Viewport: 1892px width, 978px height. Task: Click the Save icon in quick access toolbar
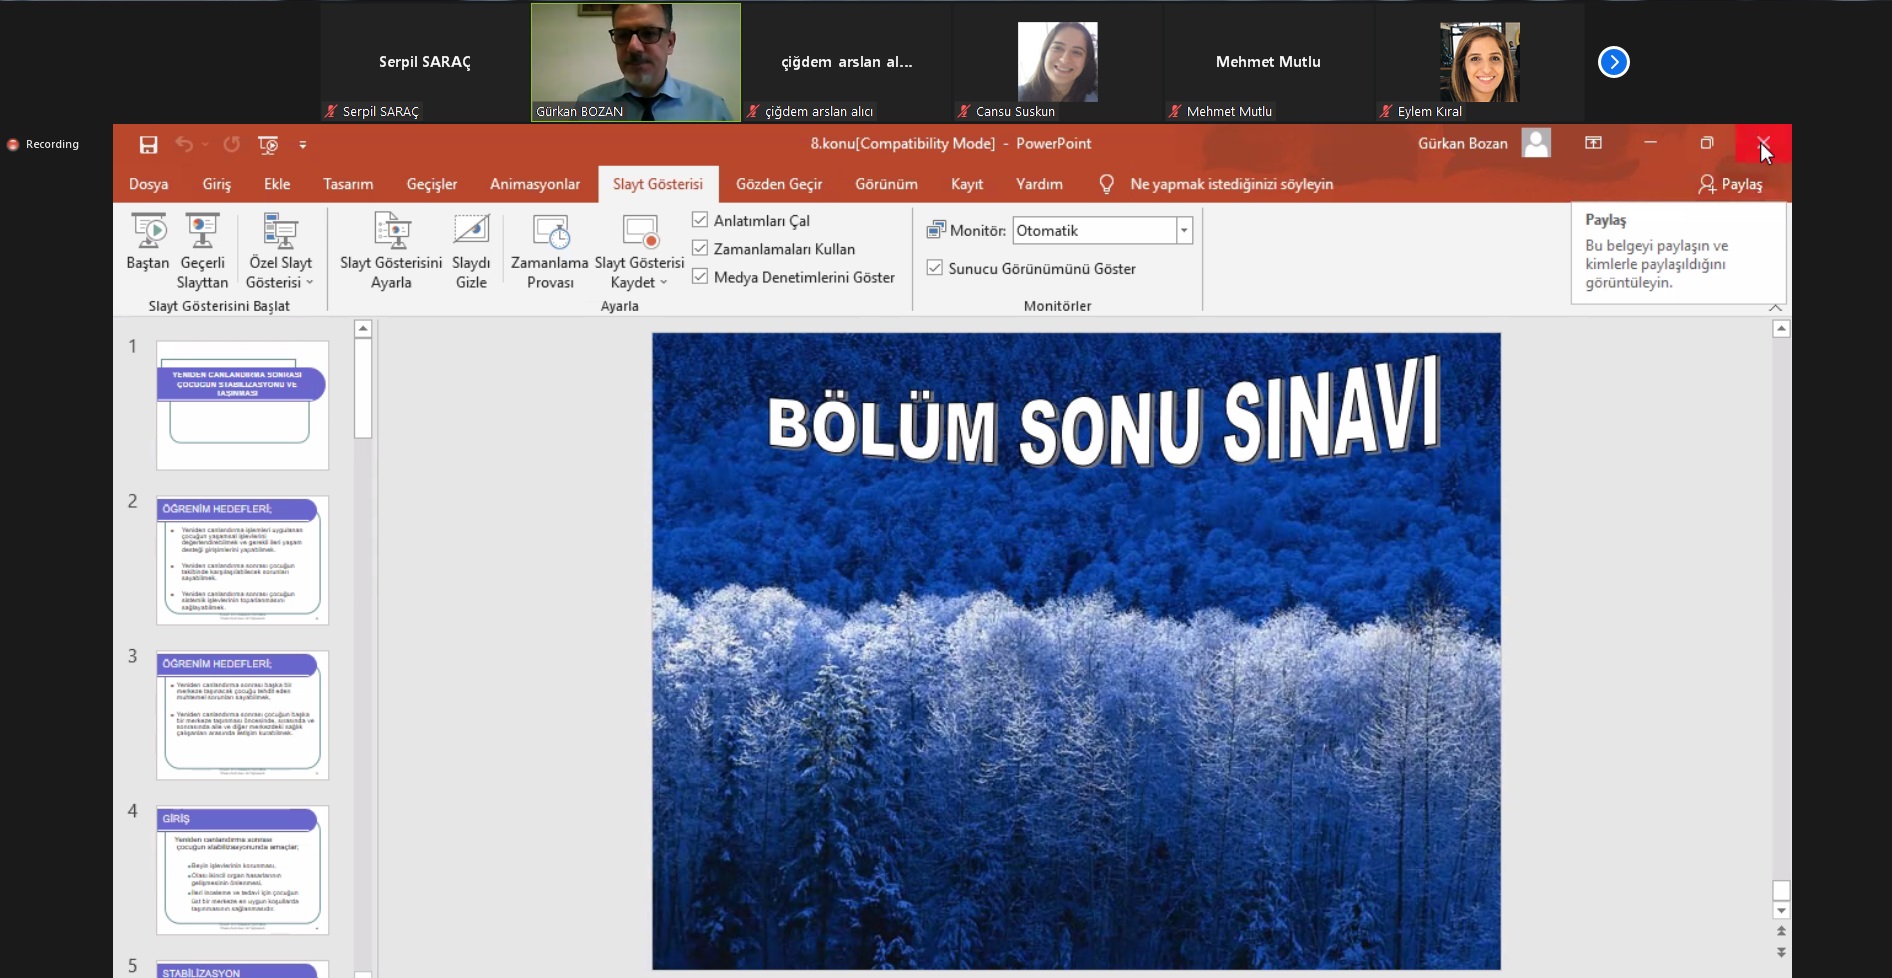(x=148, y=144)
